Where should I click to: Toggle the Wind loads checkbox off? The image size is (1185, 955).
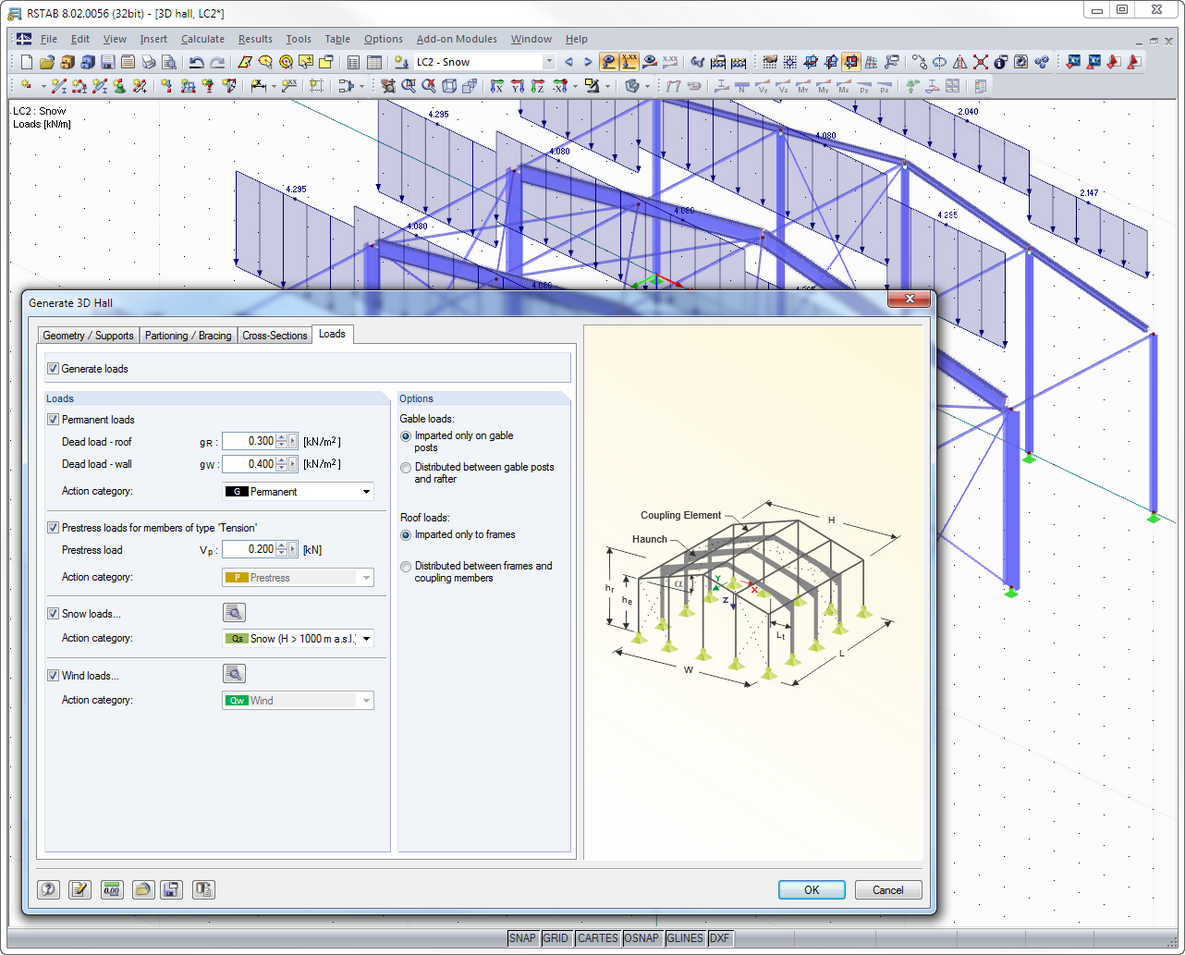pyautogui.click(x=53, y=675)
